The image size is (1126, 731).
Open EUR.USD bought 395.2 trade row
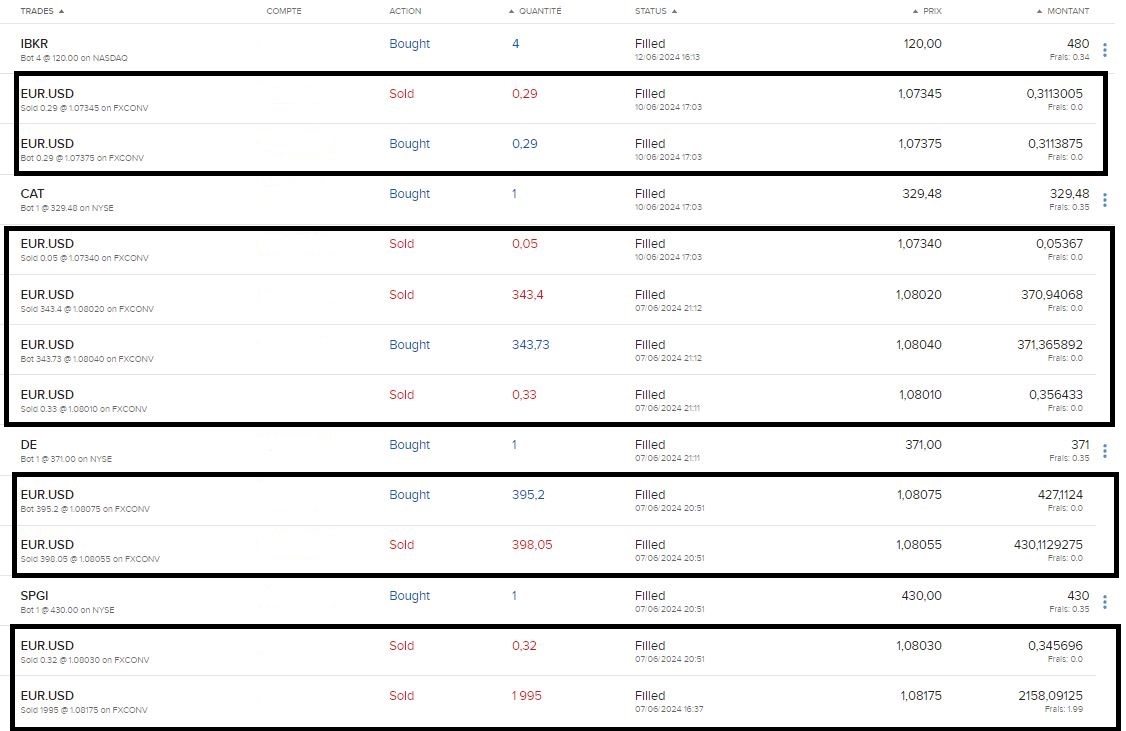tap(557, 500)
